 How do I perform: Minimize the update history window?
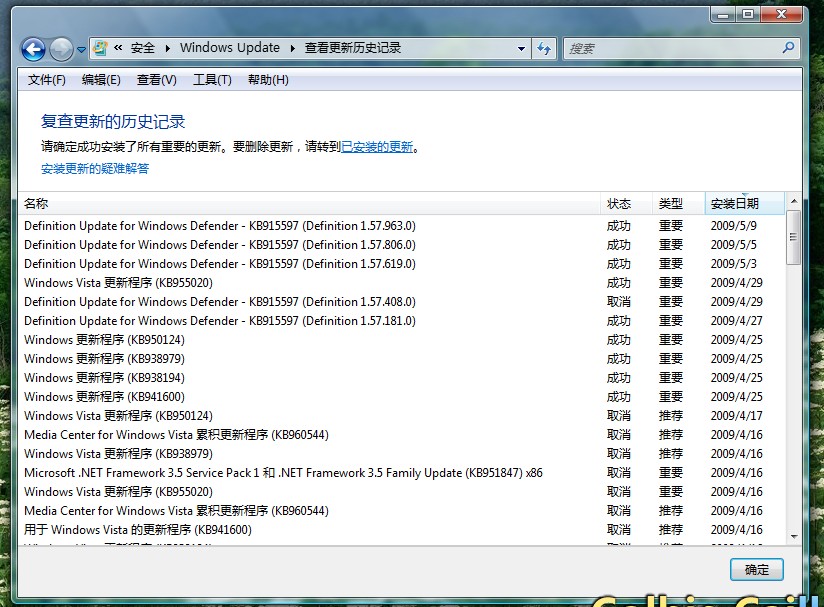click(x=723, y=15)
